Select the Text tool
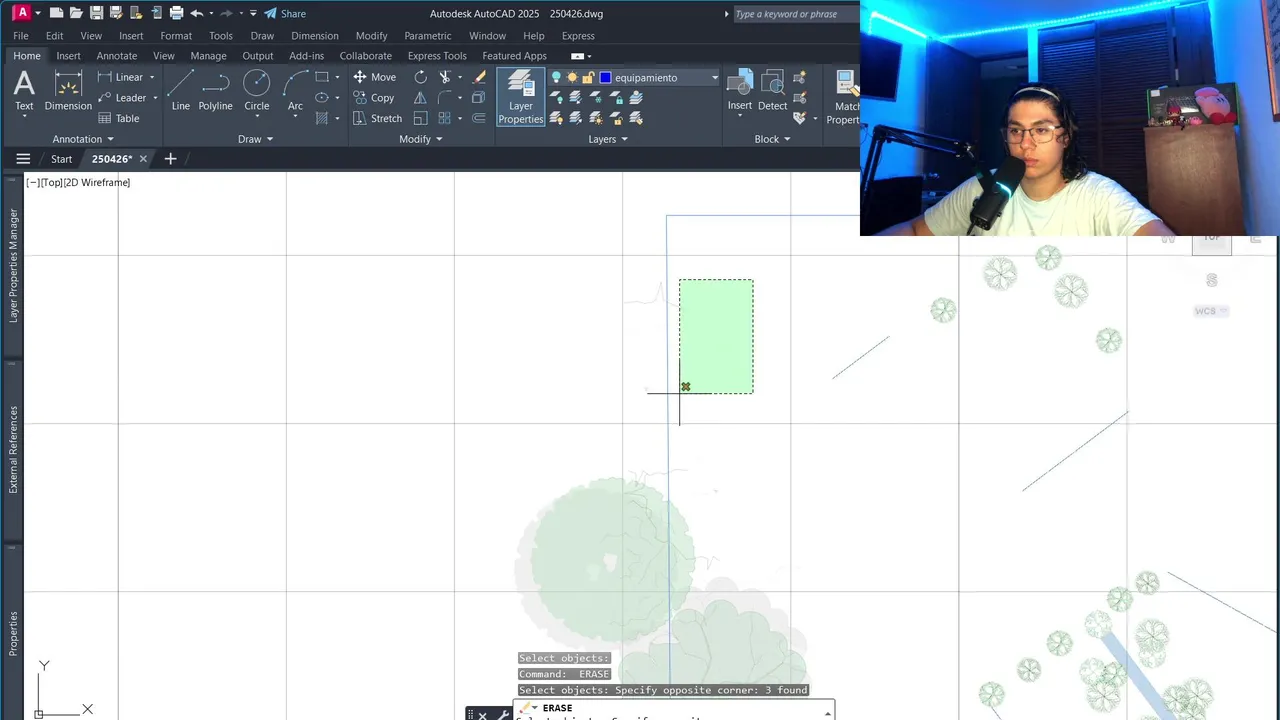This screenshot has width=1280, height=720. click(x=24, y=90)
